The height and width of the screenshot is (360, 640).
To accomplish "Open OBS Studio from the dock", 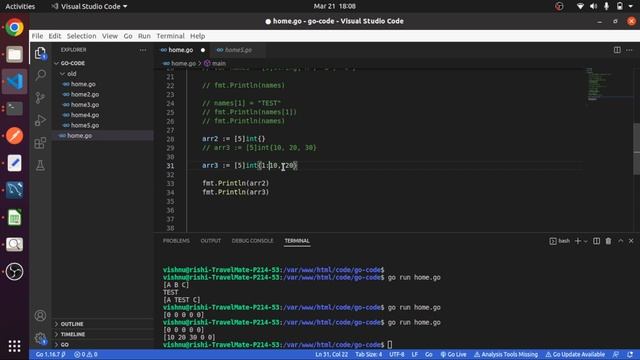I will [x=14, y=271].
